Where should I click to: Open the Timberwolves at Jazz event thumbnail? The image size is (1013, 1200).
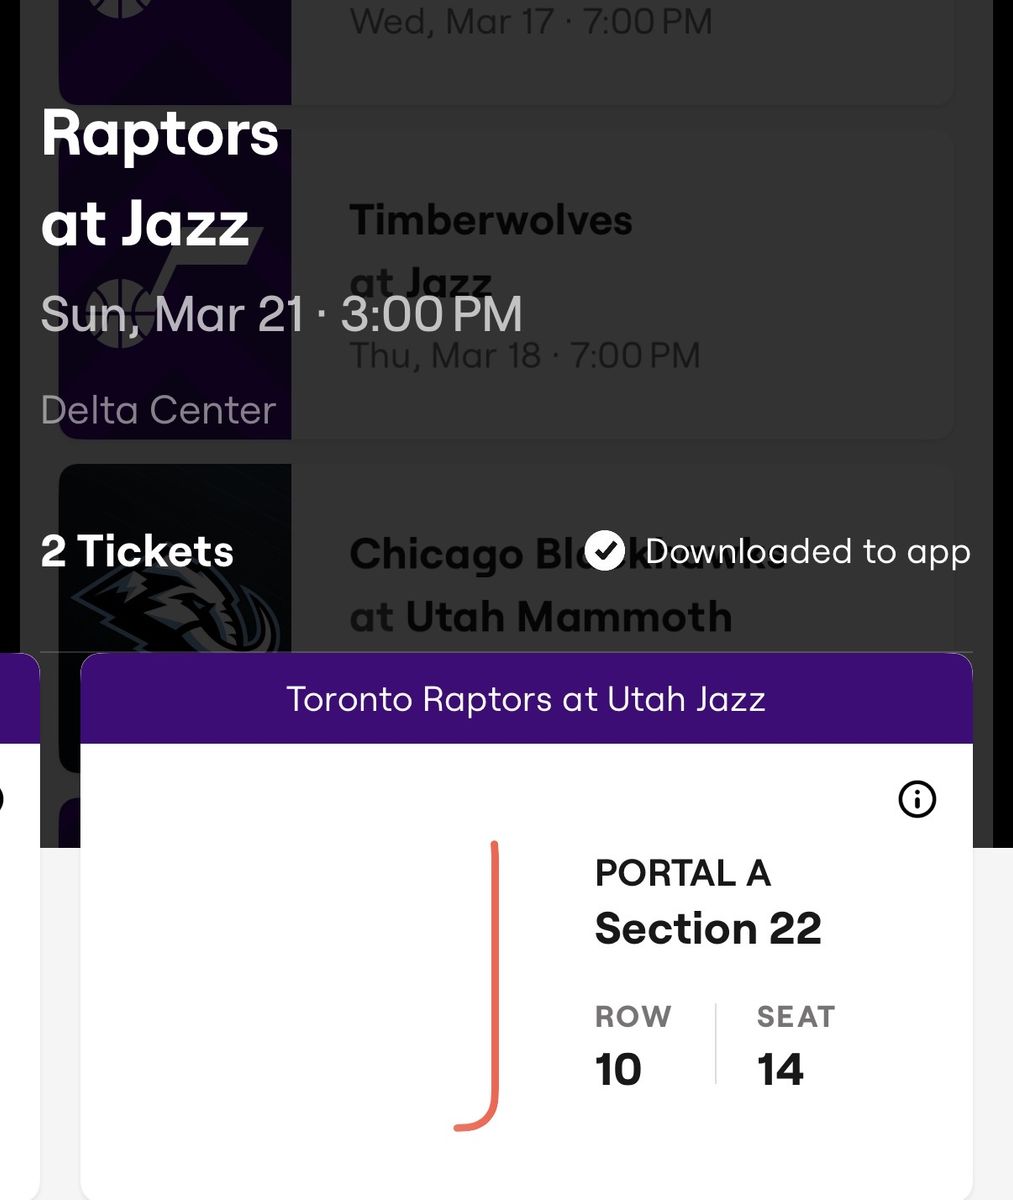175,283
